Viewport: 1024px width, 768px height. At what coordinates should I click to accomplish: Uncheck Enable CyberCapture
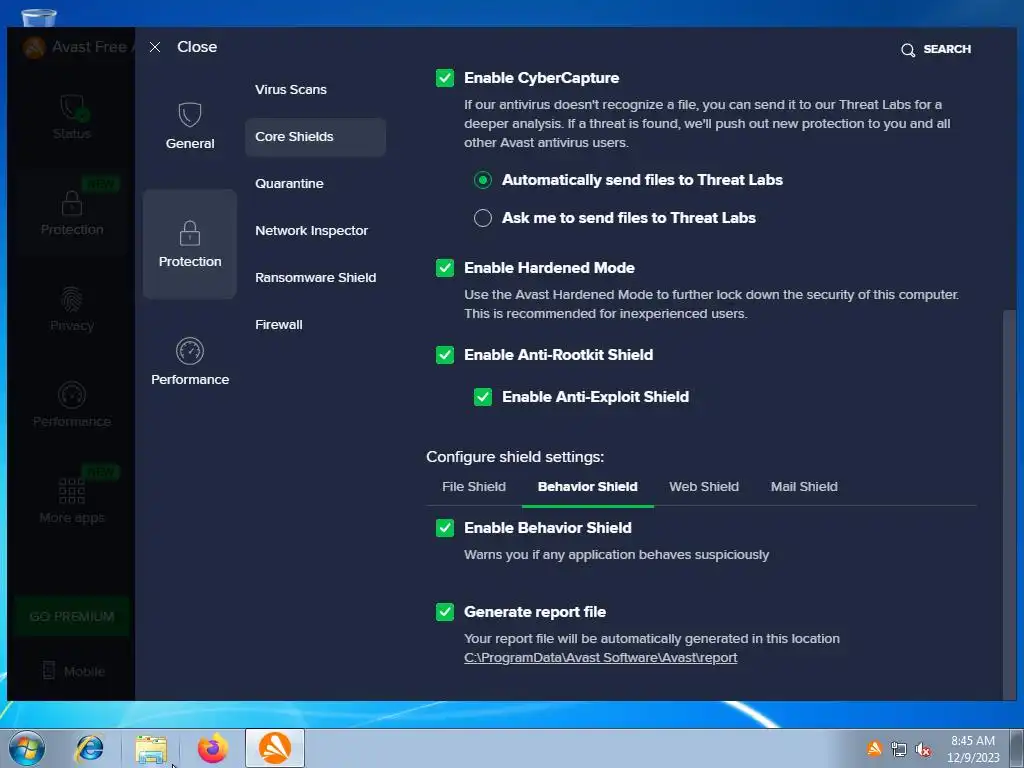(x=445, y=78)
